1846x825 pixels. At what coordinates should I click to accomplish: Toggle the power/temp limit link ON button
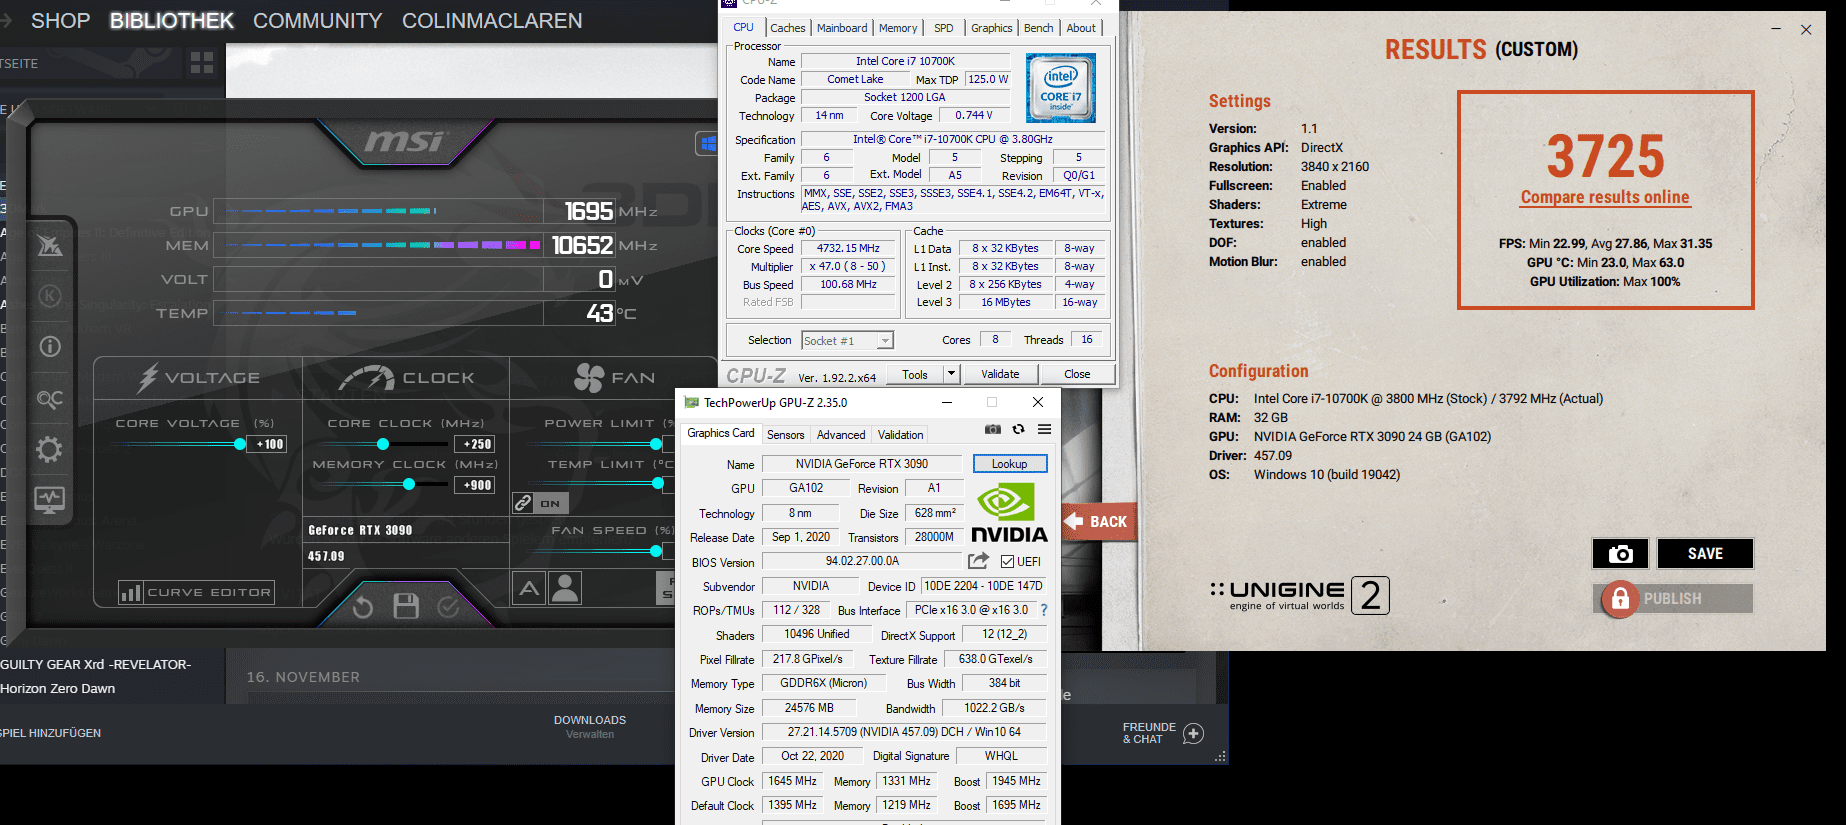click(540, 503)
